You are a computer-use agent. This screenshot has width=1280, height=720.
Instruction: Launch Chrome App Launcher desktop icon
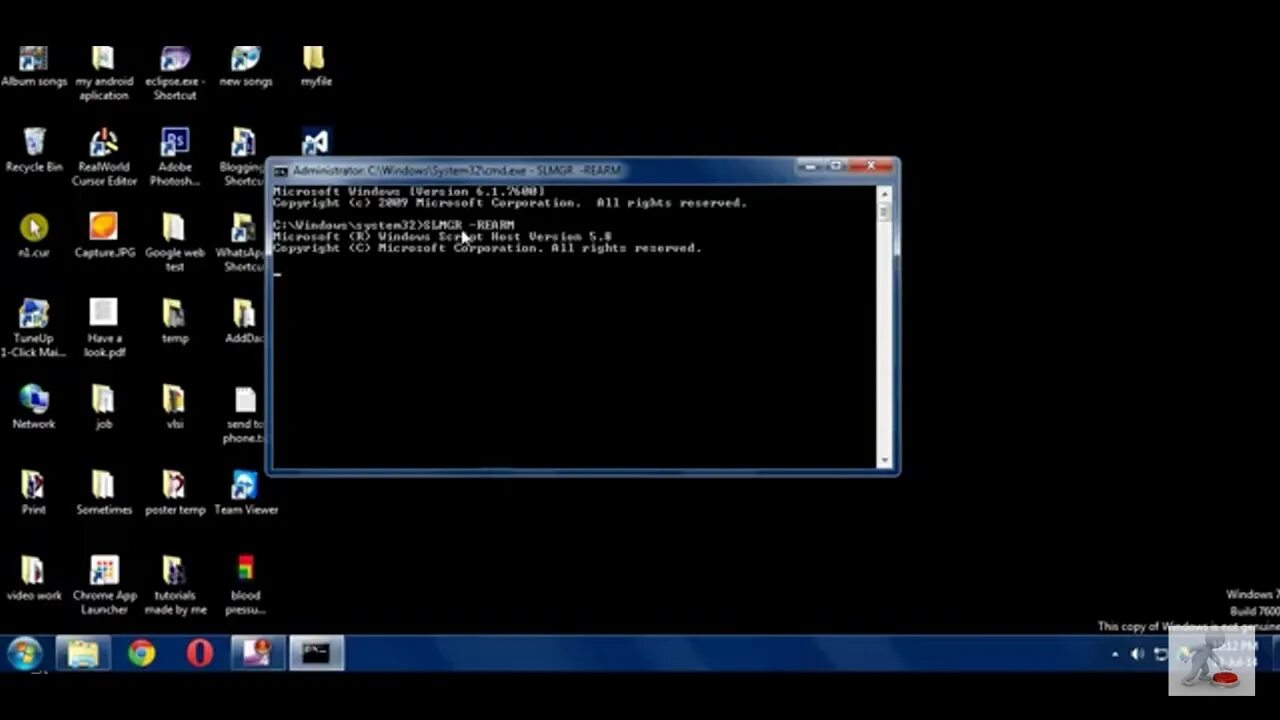click(104, 586)
